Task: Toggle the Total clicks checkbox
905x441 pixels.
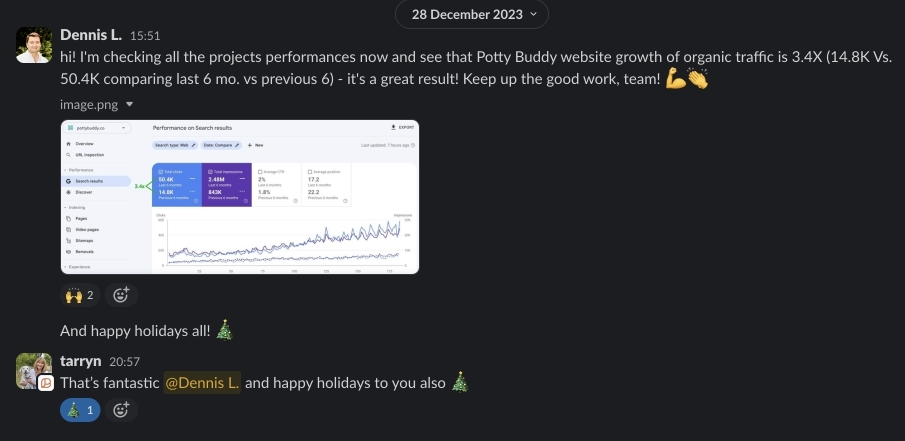Action: click(x=159, y=171)
